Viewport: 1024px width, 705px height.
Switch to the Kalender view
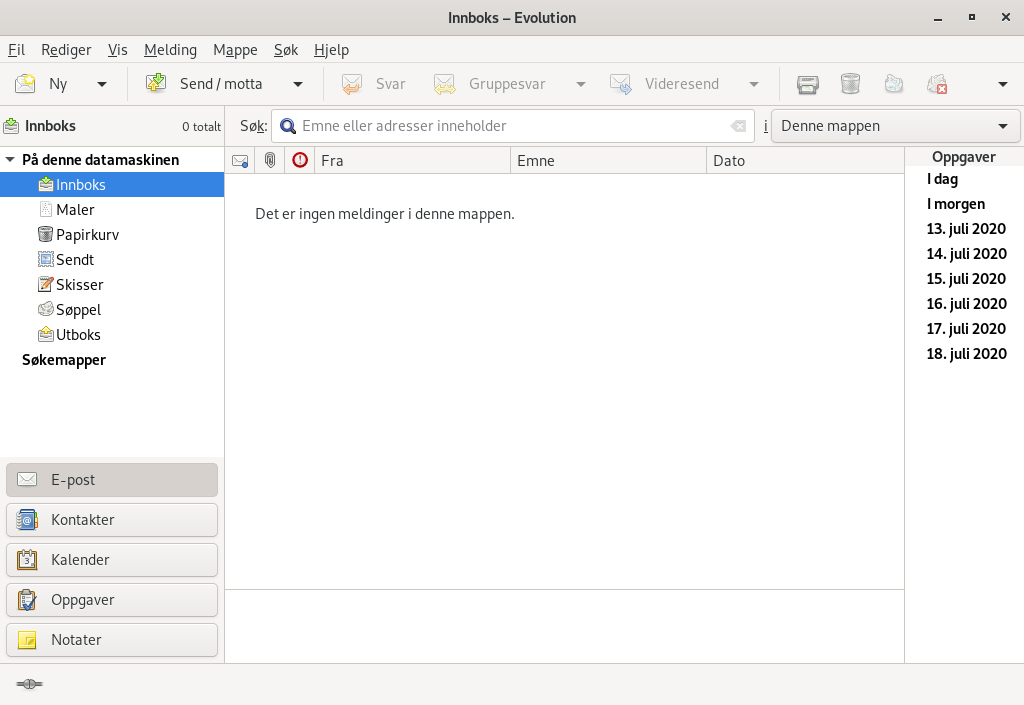click(112, 560)
